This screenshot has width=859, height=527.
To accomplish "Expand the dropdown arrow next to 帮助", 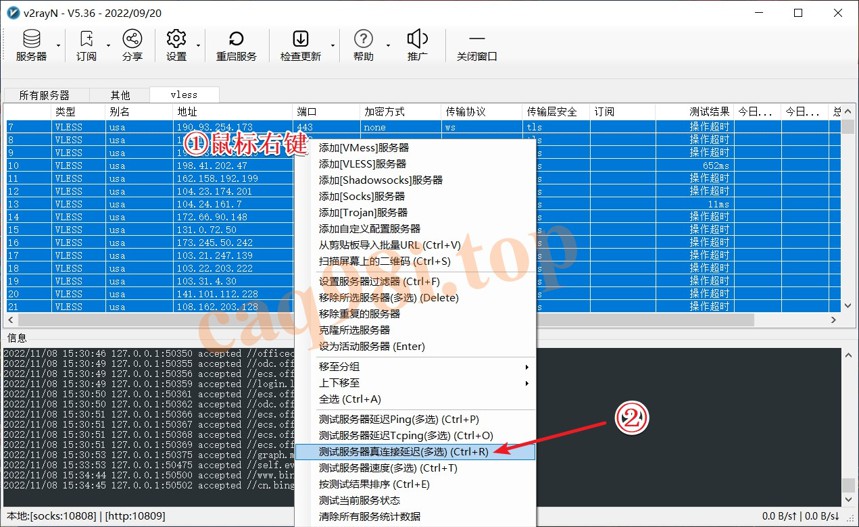I will 388,45.
